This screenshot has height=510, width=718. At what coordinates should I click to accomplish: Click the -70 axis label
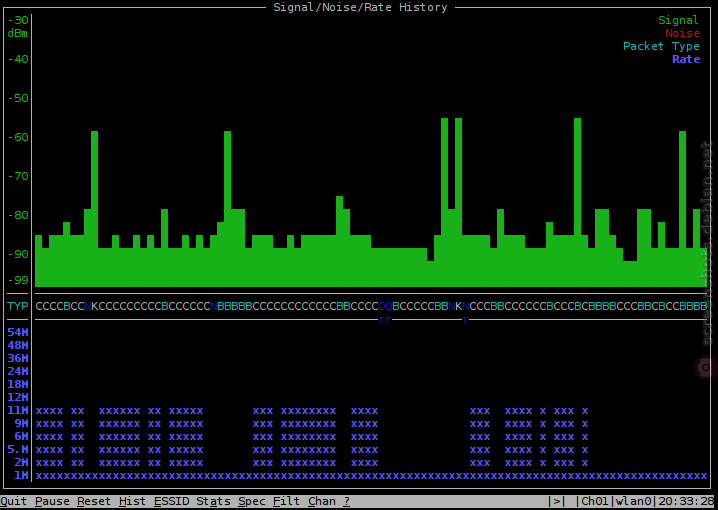pos(18,176)
